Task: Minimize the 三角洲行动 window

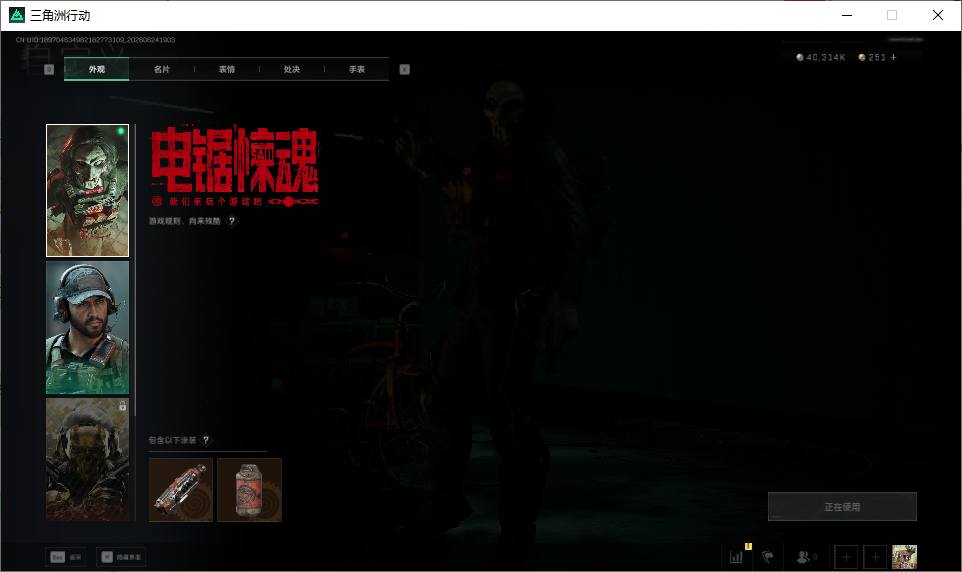Action: (847, 15)
